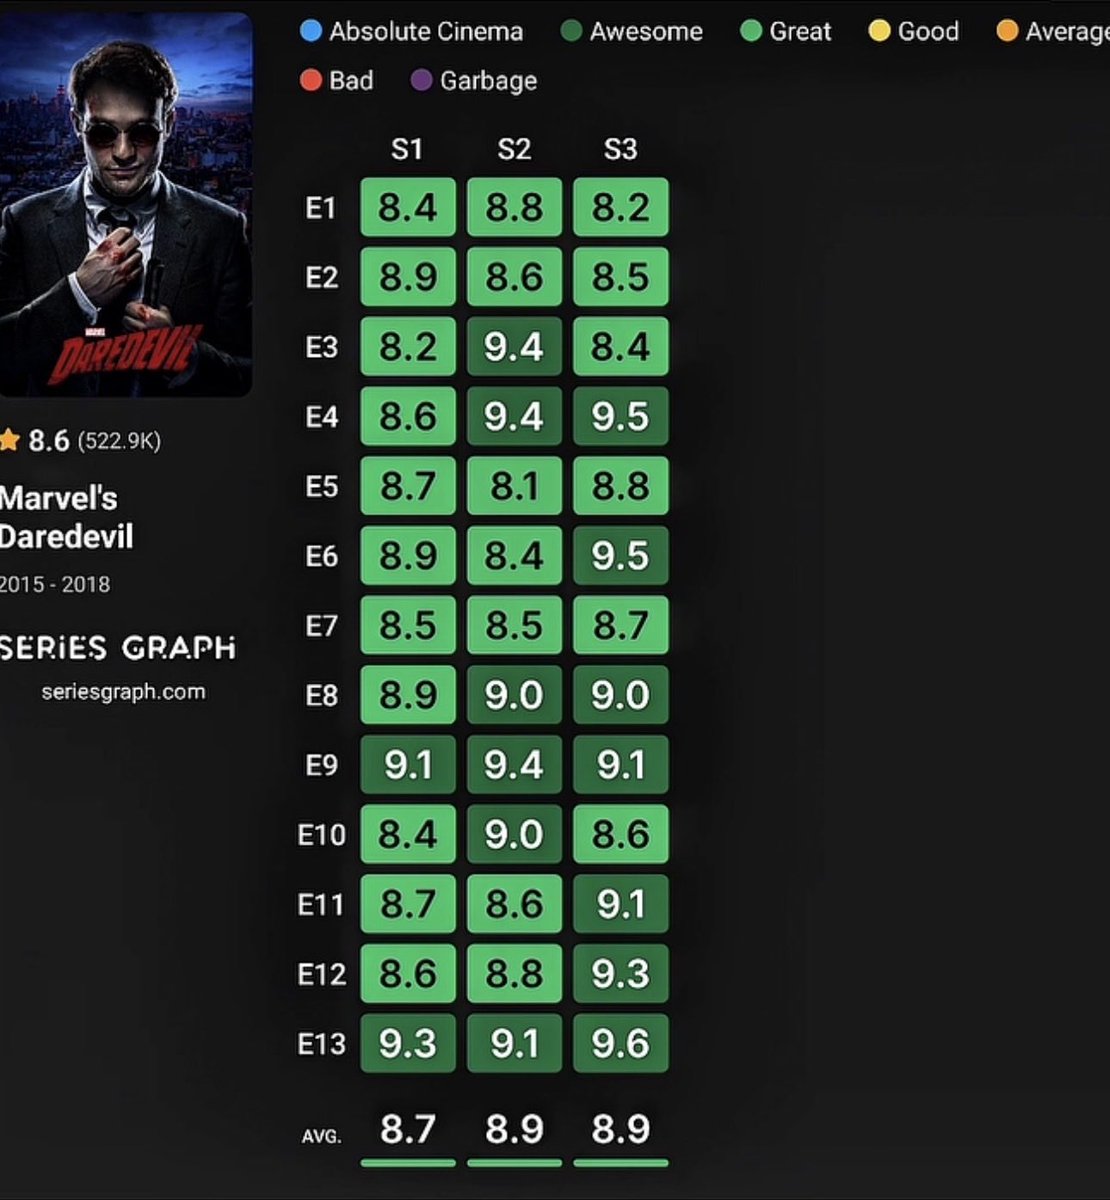Select the E7 row label
Screen dimensions: 1110x1200
pyautogui.click(x=321, y=625)
